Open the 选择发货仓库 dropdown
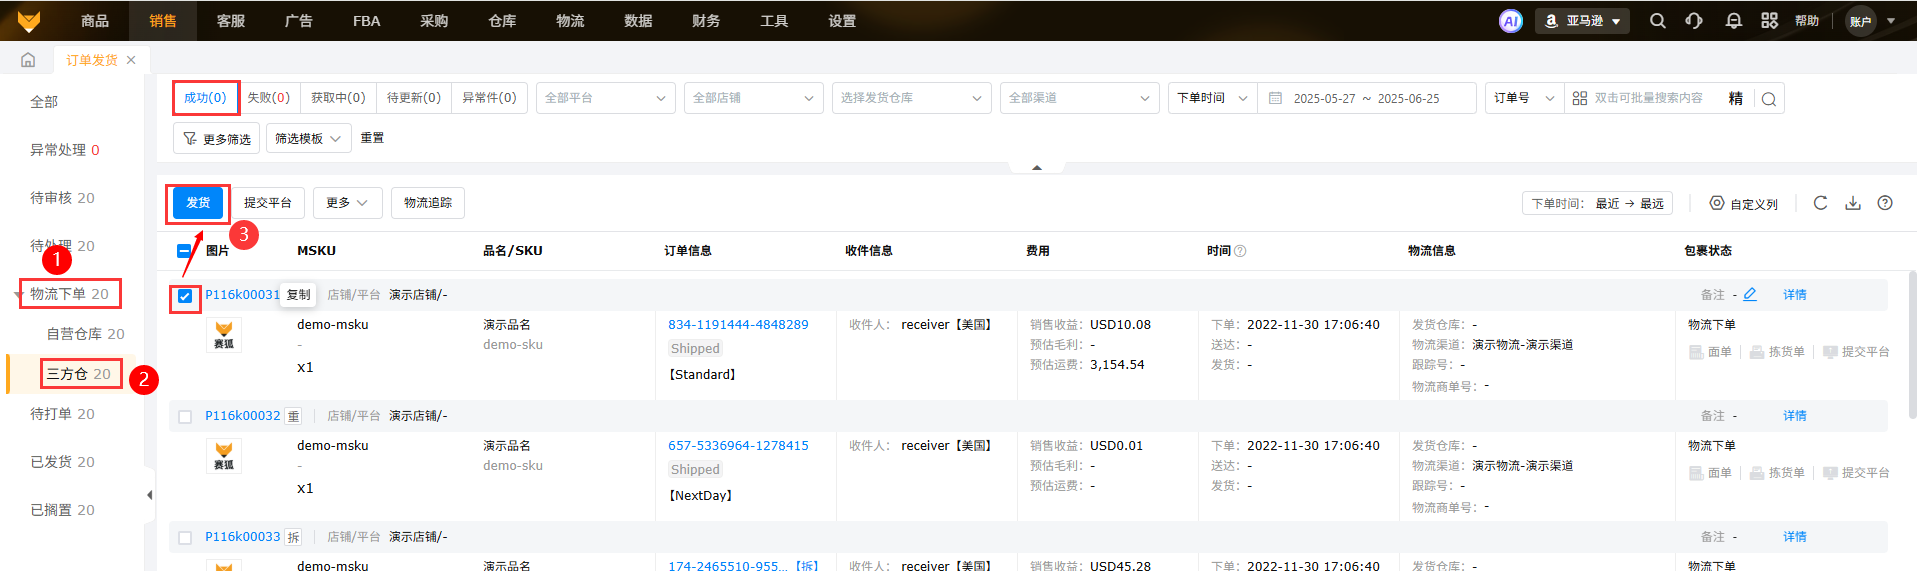This screenshot has height=571, width=1917. (x=912, y=98)
